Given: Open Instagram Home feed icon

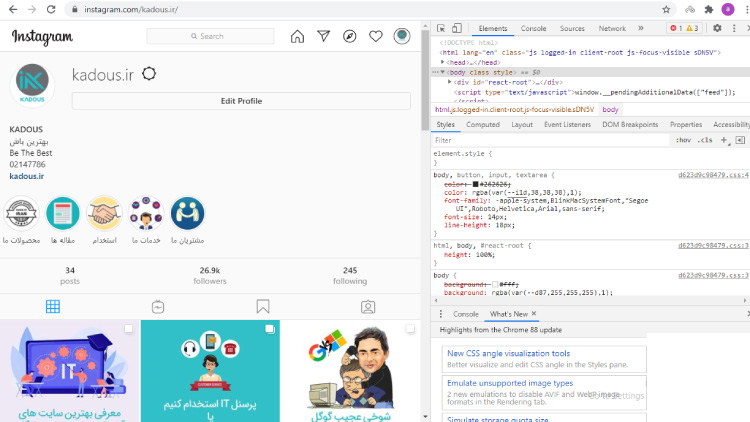Looking at the screenshot, I should click(297, 37).
